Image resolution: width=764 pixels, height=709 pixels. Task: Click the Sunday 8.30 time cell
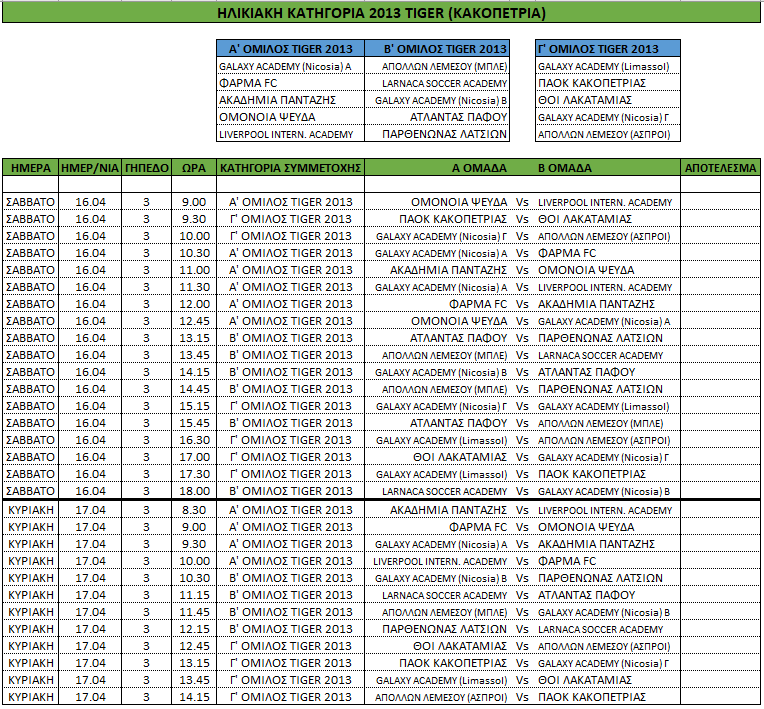(194, 510)
